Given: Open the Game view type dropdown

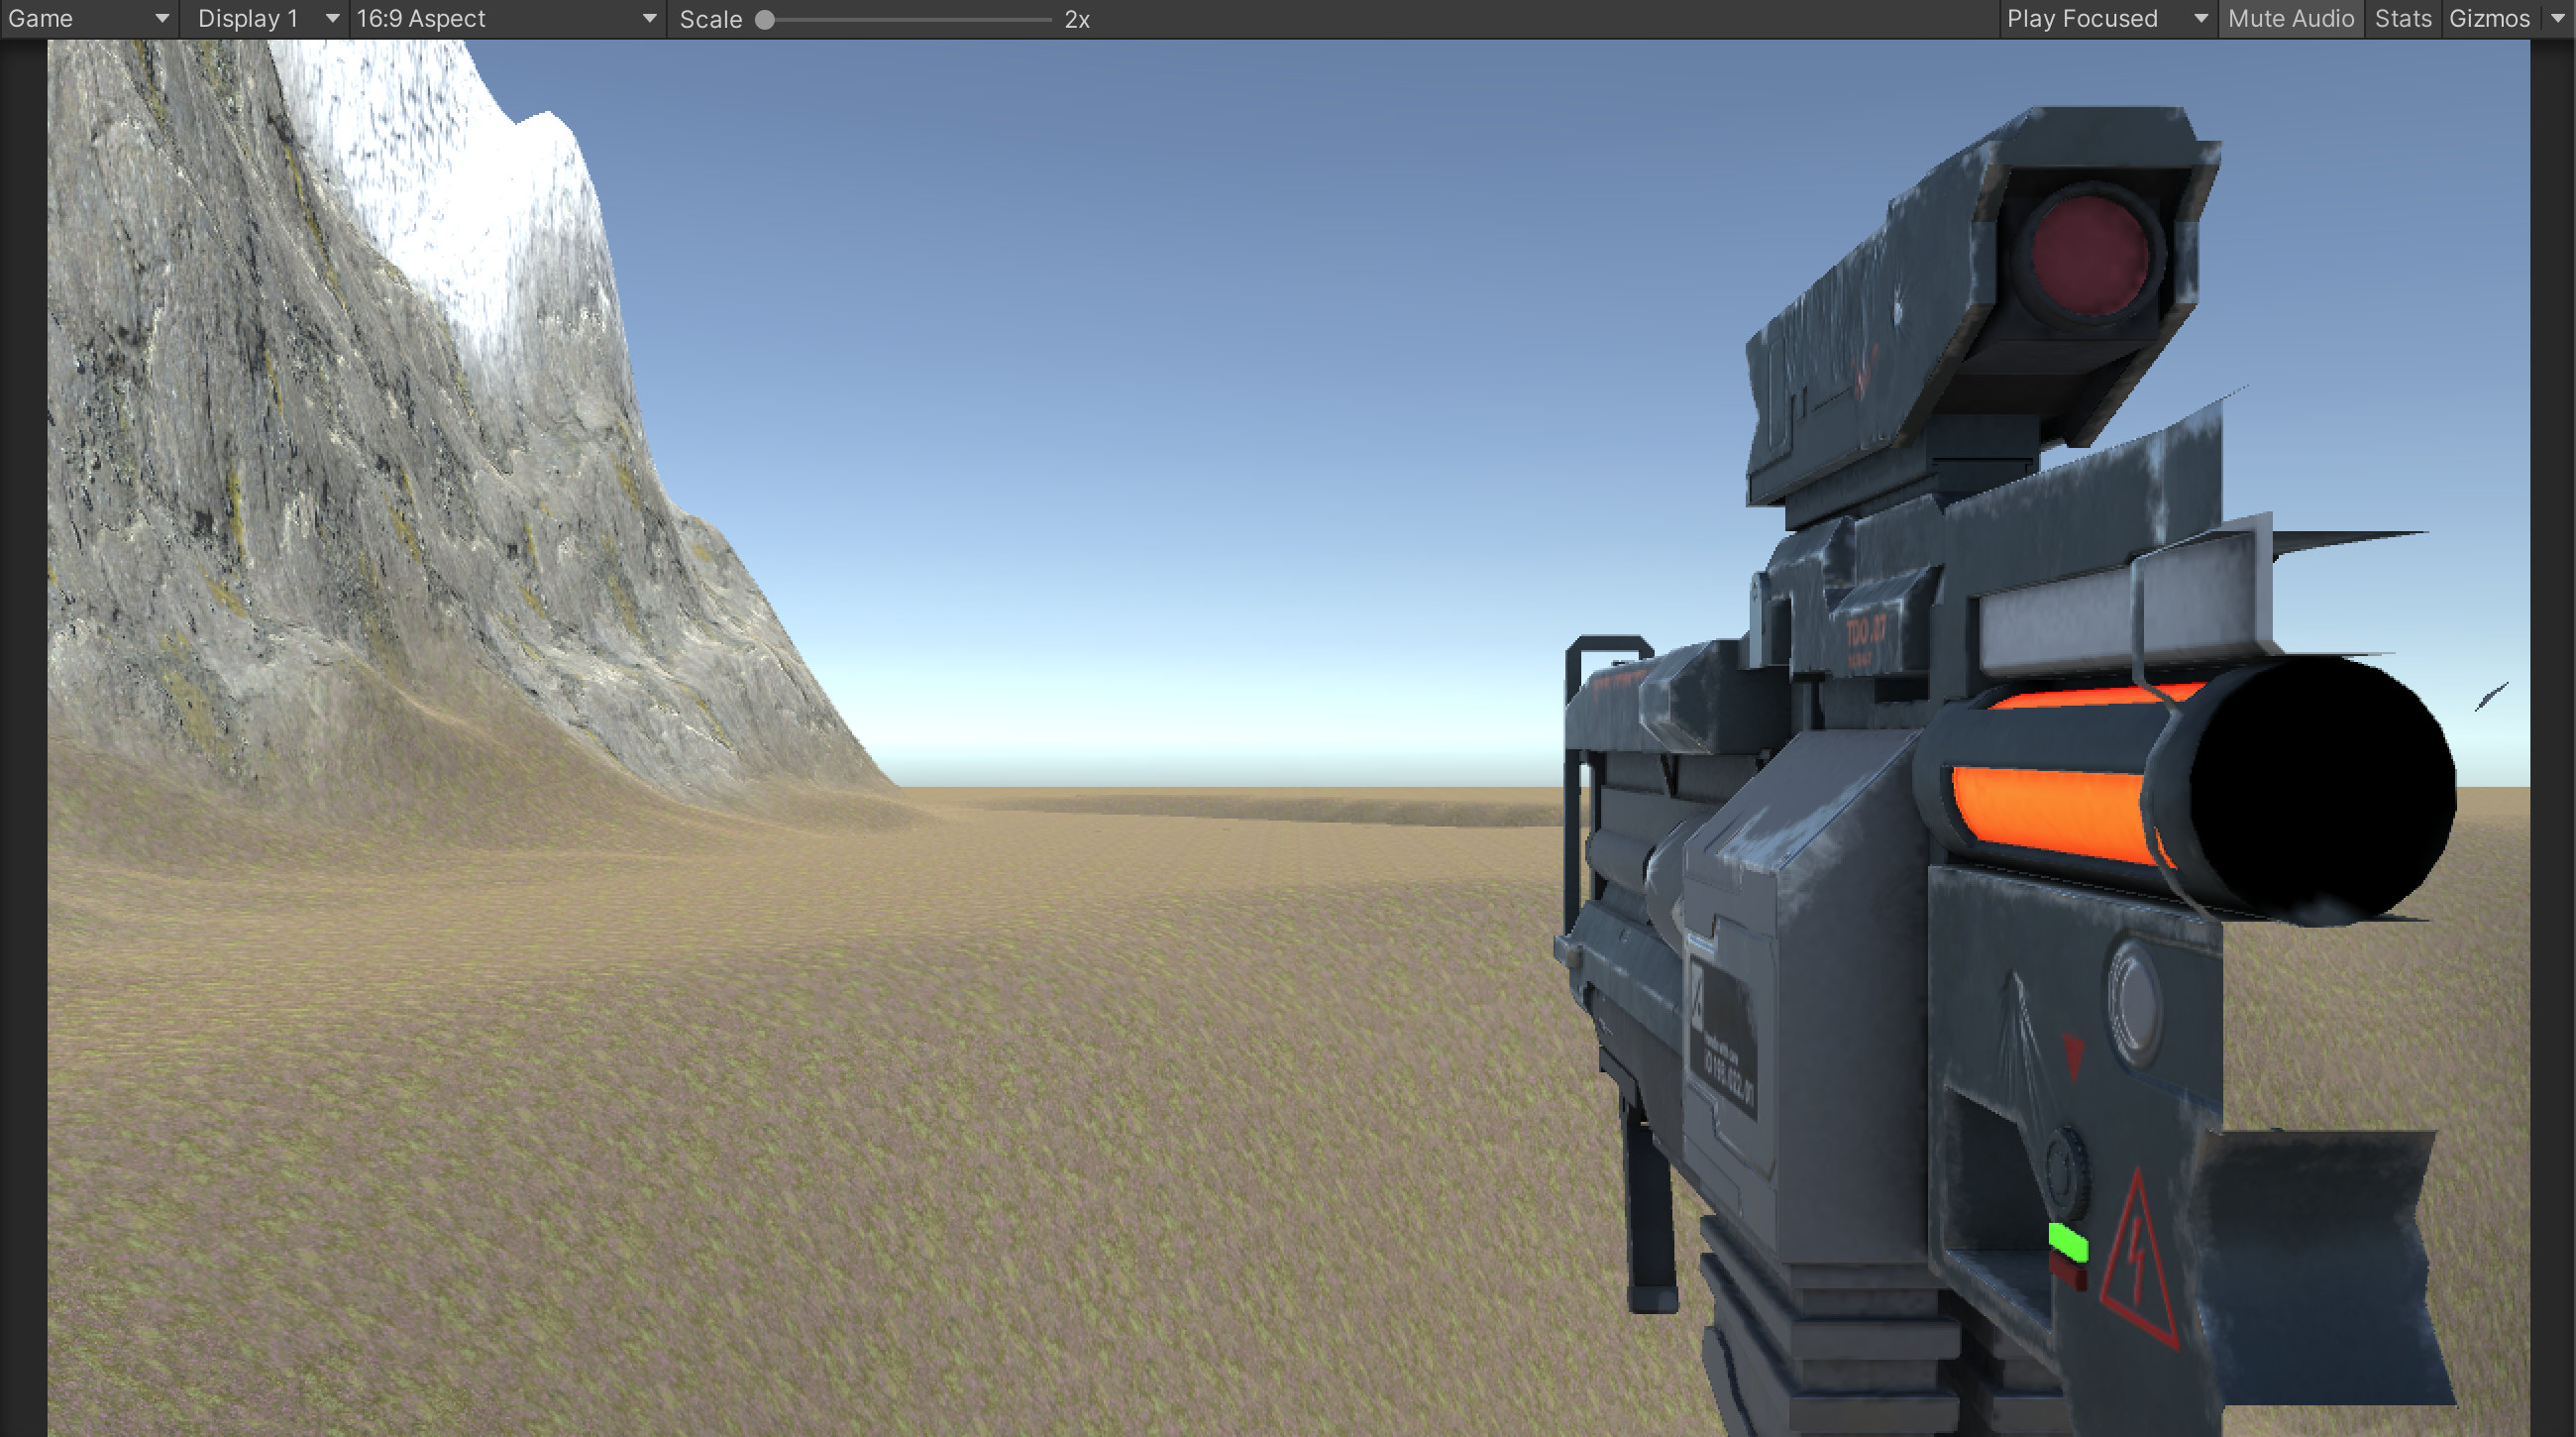Looking at the screenshot, I should 88,19.
